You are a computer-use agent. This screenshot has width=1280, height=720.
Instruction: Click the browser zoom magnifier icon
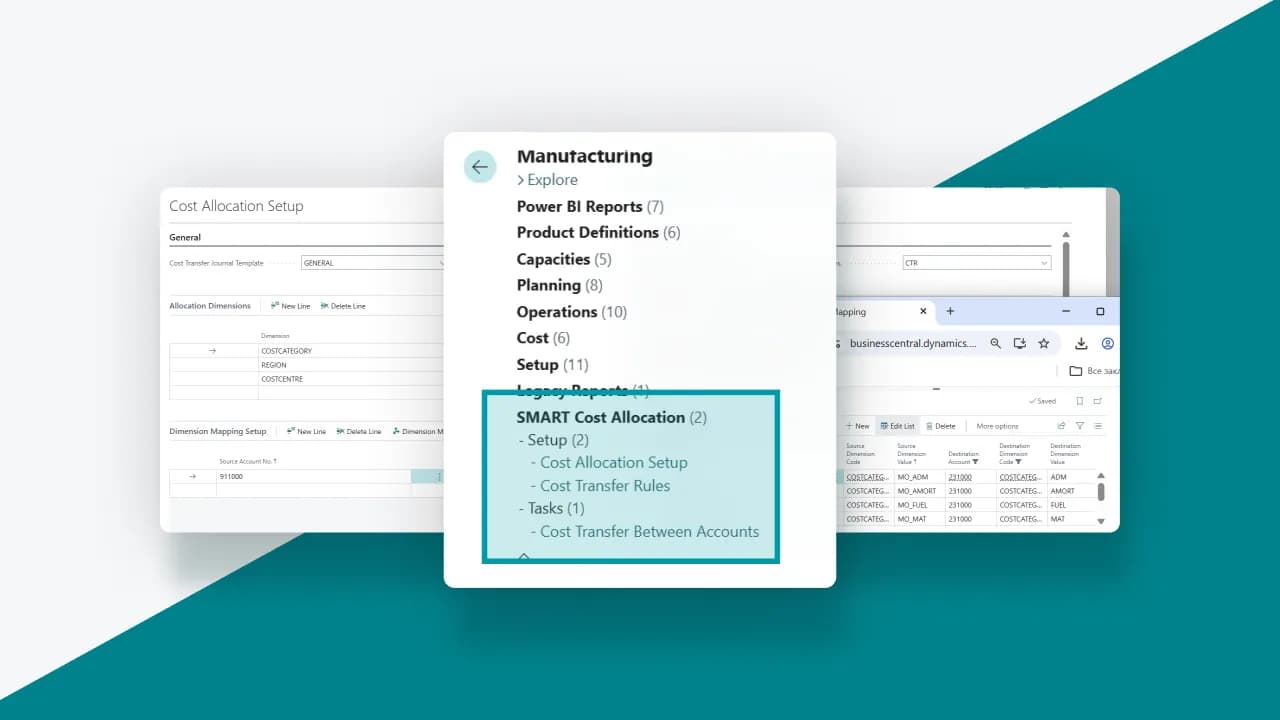coord(995,343)
